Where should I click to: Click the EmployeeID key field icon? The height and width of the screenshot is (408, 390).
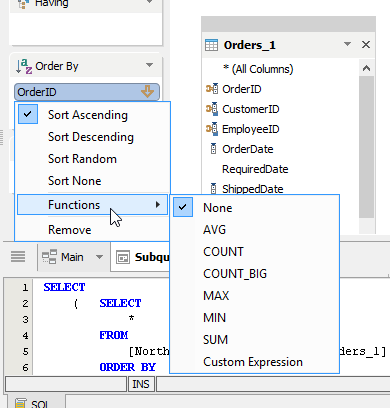coord(212,129)
